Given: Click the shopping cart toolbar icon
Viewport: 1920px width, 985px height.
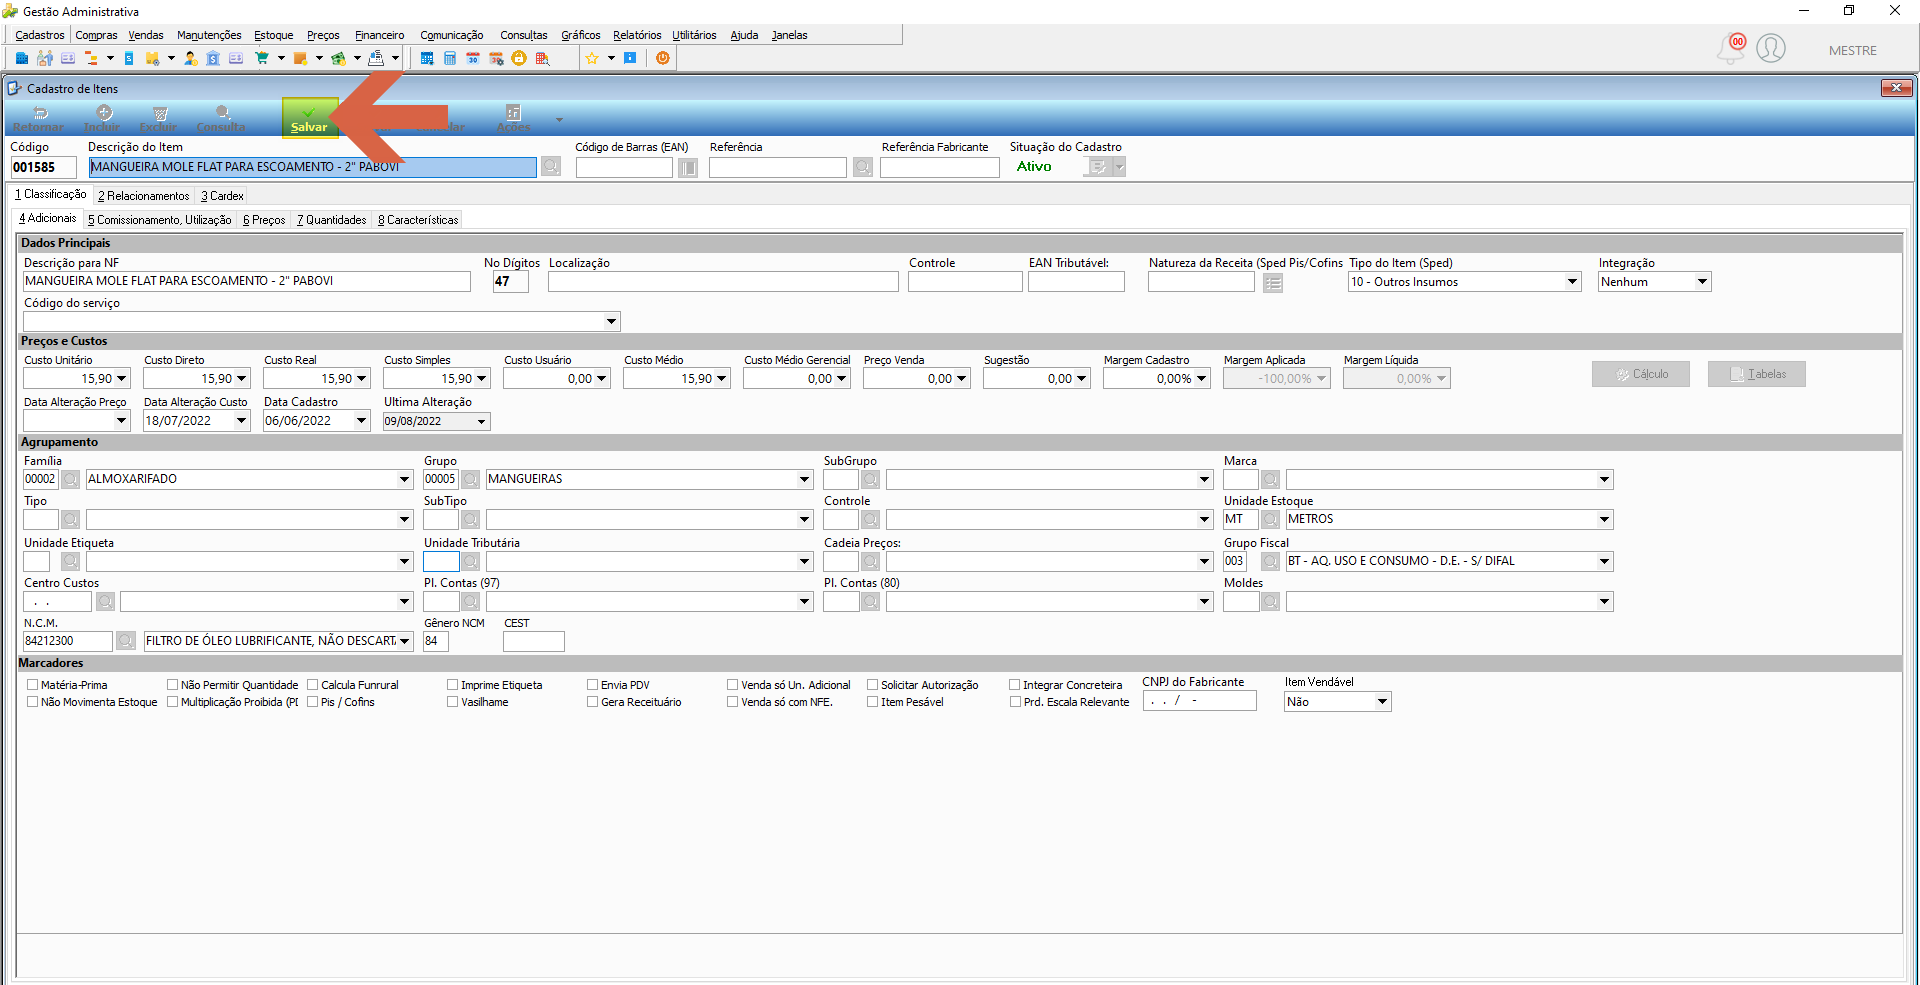Looking at the screenshot, I should pyautogui.click(x=262, y=58).
